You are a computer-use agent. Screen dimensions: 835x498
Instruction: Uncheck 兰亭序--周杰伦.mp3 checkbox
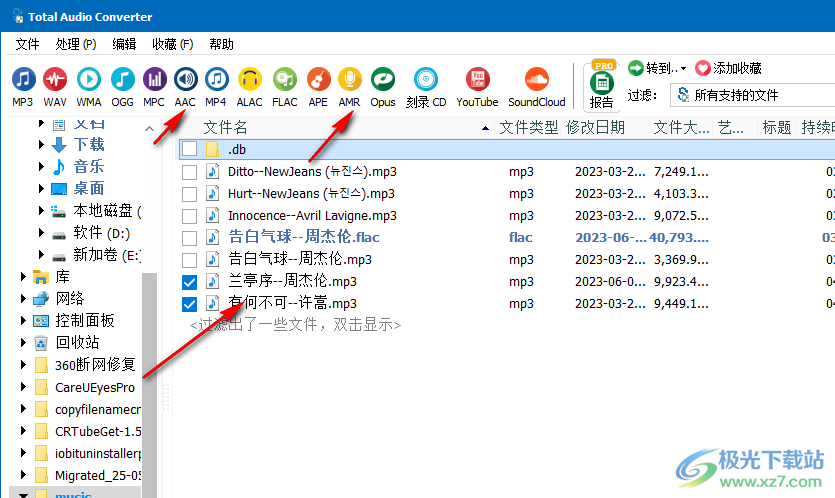pyautogui.click(x=190, y=282)
